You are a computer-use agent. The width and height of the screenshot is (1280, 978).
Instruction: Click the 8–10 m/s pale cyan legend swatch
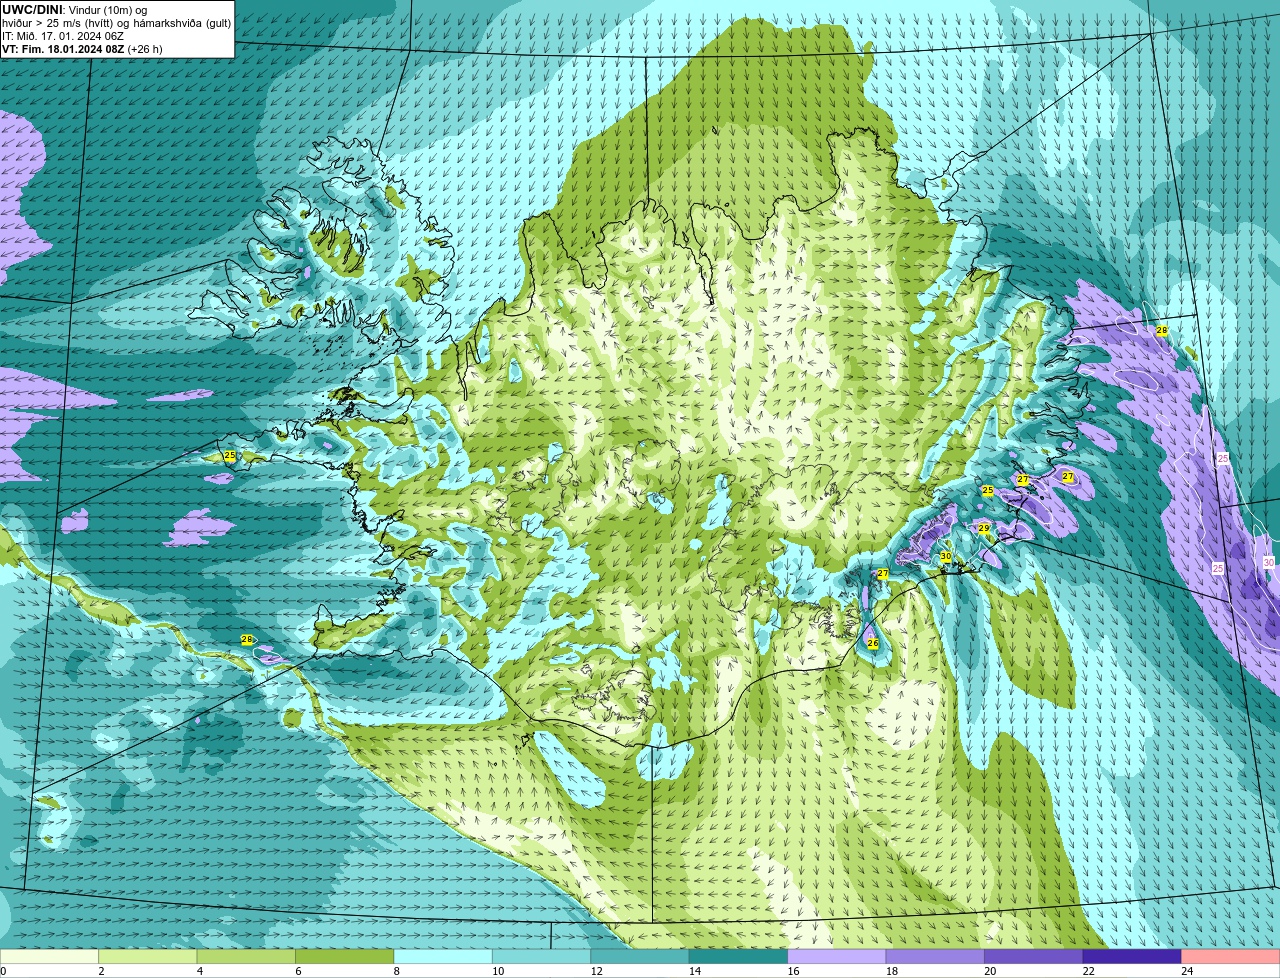tap(443, 957)
